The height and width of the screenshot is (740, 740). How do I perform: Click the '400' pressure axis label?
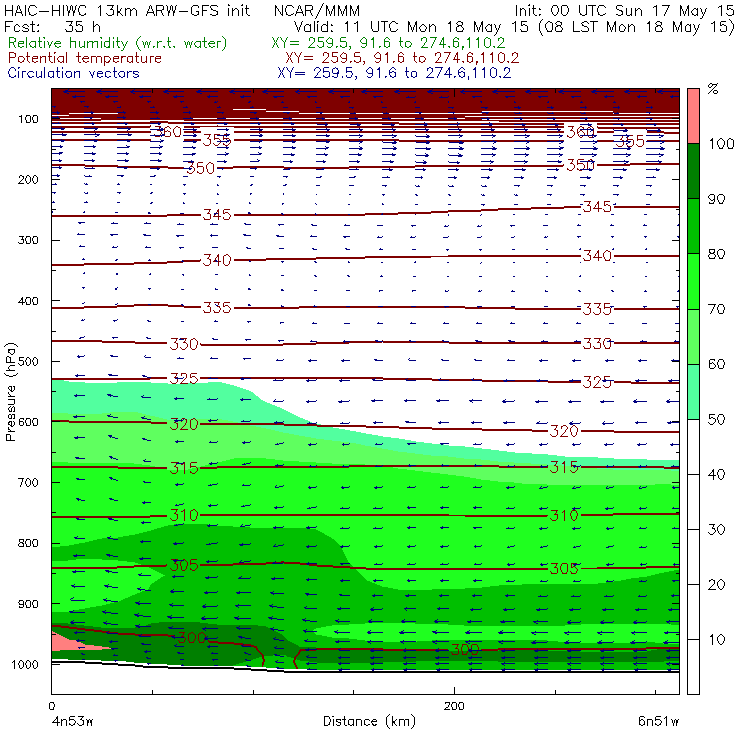coord(28,301)
